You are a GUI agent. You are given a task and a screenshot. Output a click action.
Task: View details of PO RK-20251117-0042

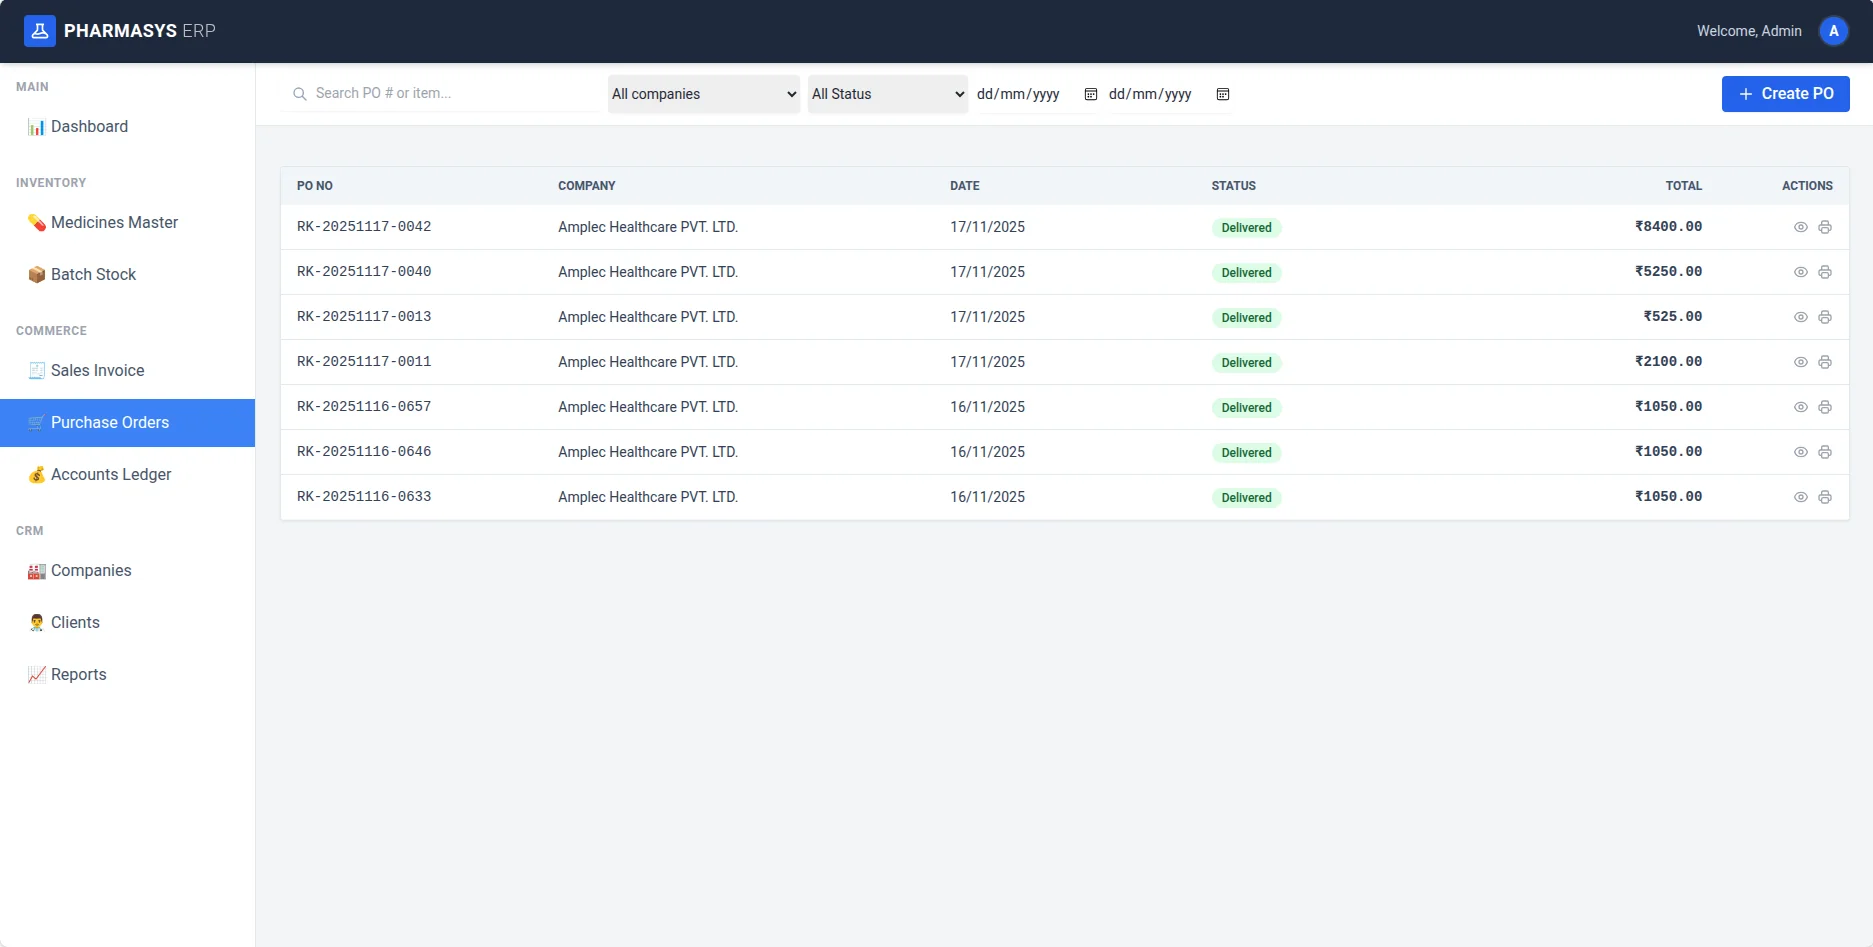point(1800,227)
